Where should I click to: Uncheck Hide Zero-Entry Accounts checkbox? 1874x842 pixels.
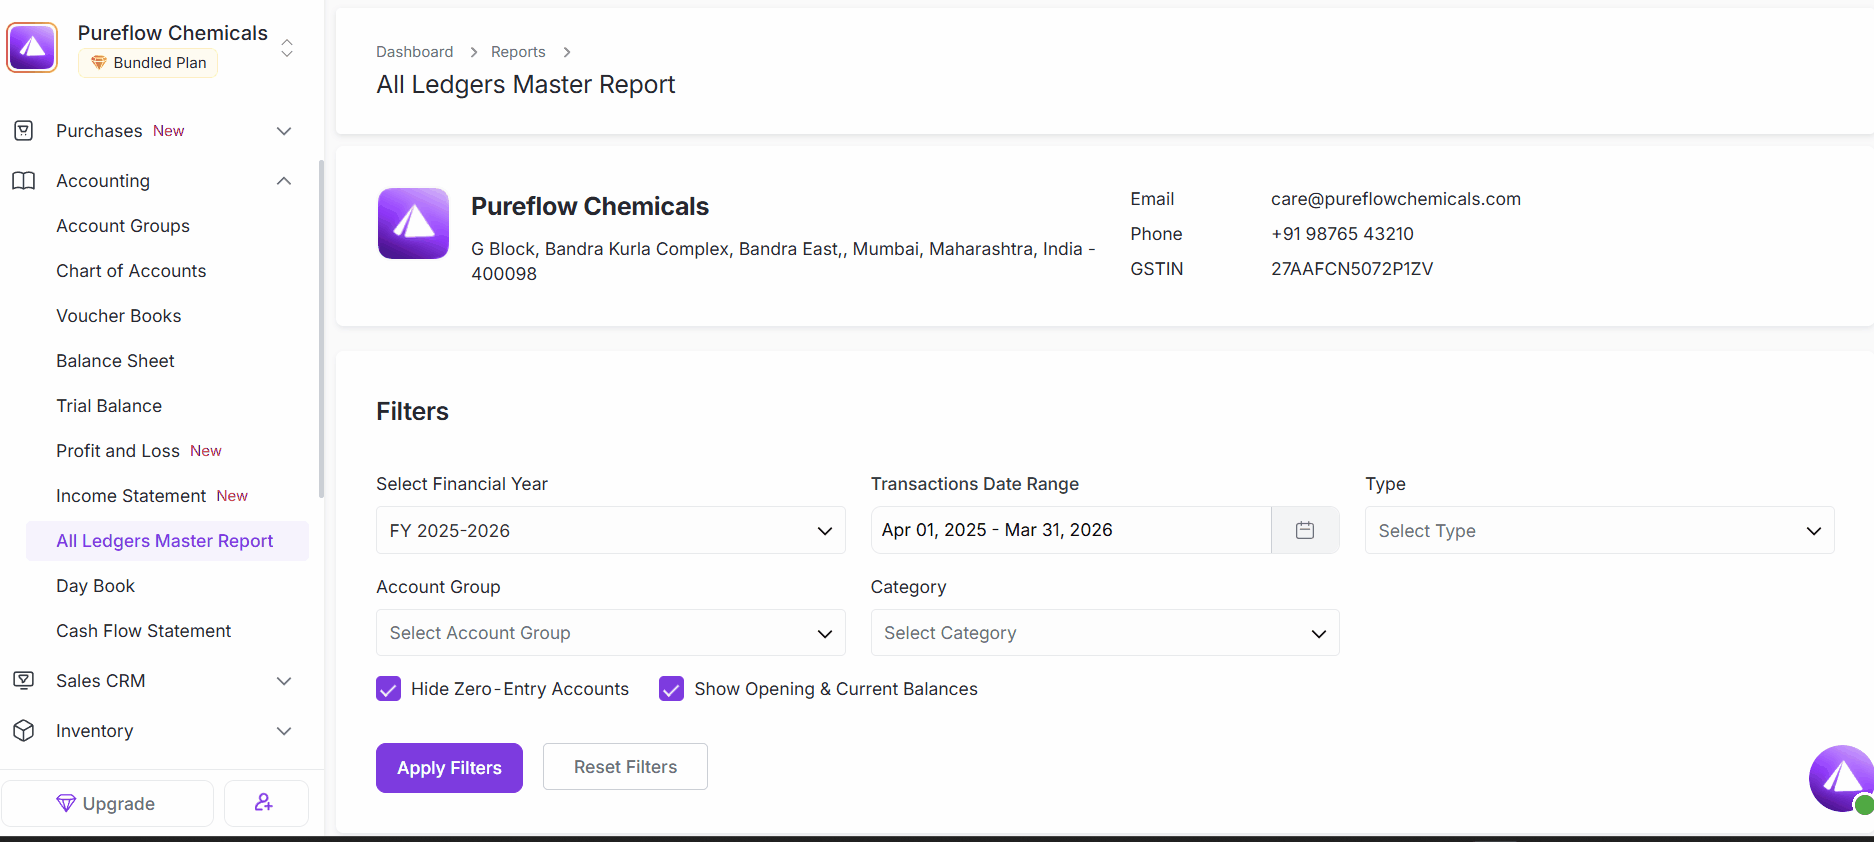pyautogui.click(x=388, y=689)
